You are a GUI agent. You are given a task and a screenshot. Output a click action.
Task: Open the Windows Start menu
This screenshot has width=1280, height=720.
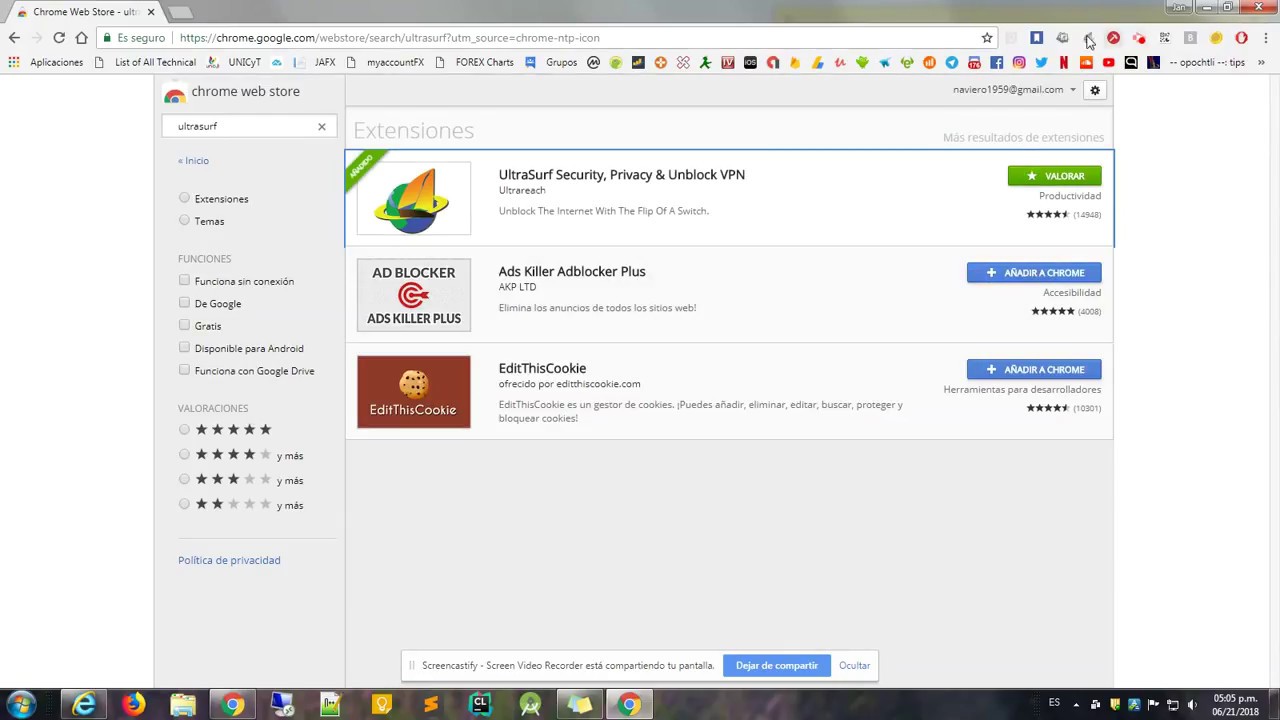click(21, 704)
